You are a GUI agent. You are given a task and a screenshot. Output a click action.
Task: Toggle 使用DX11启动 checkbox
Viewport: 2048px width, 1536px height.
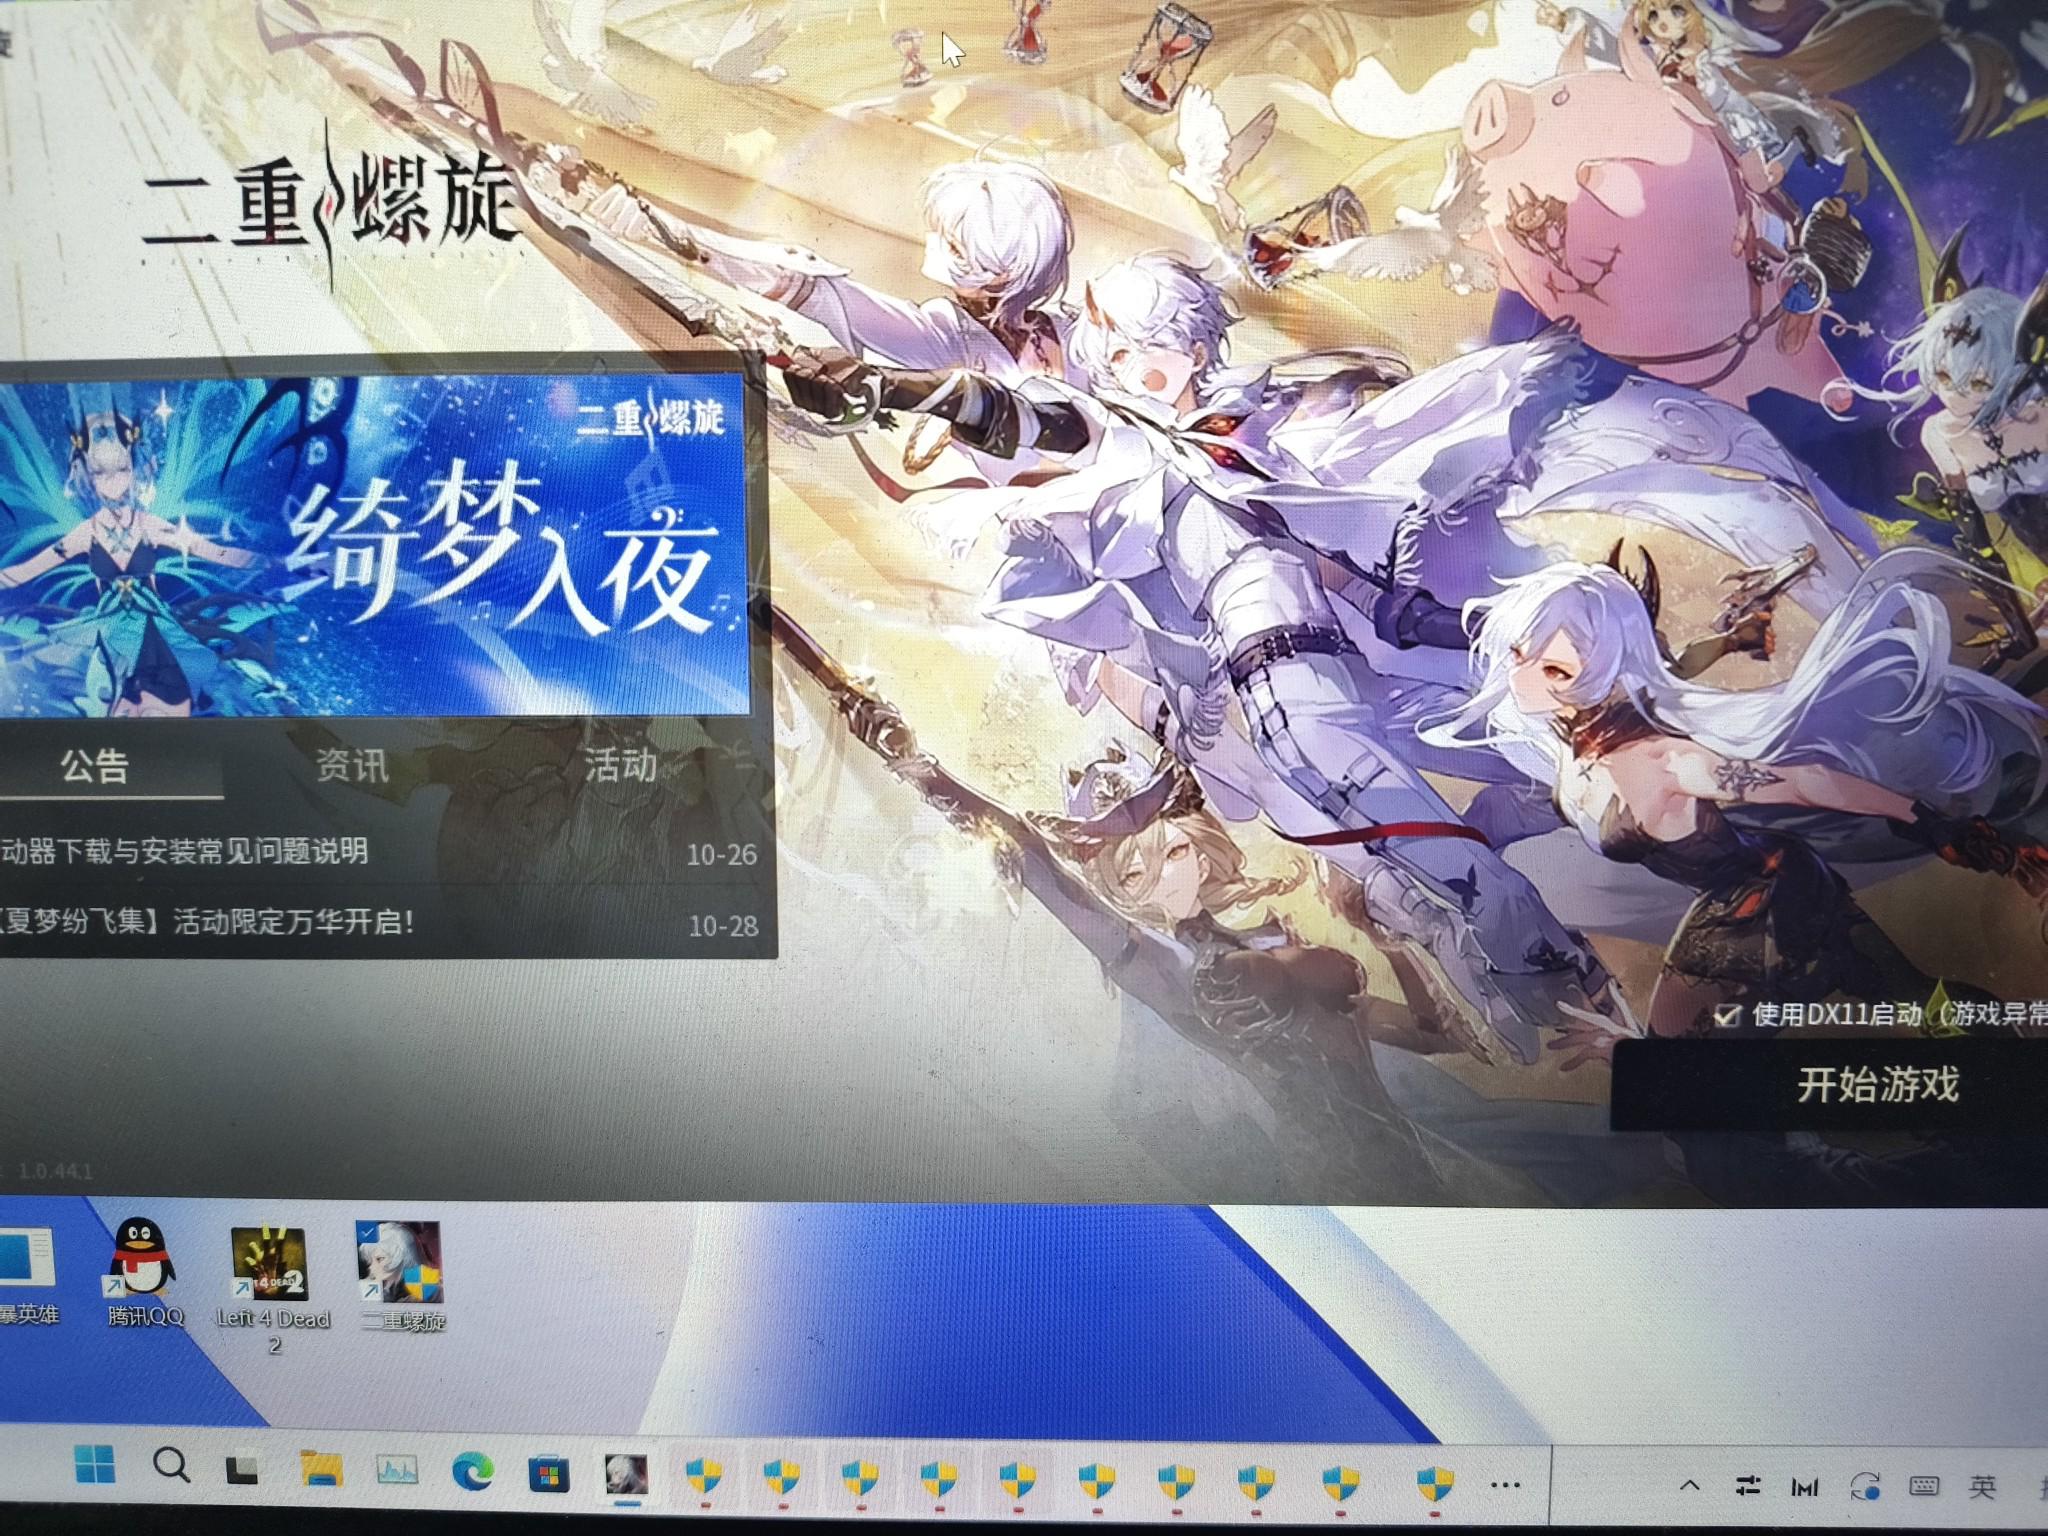coord(1726,1016)
